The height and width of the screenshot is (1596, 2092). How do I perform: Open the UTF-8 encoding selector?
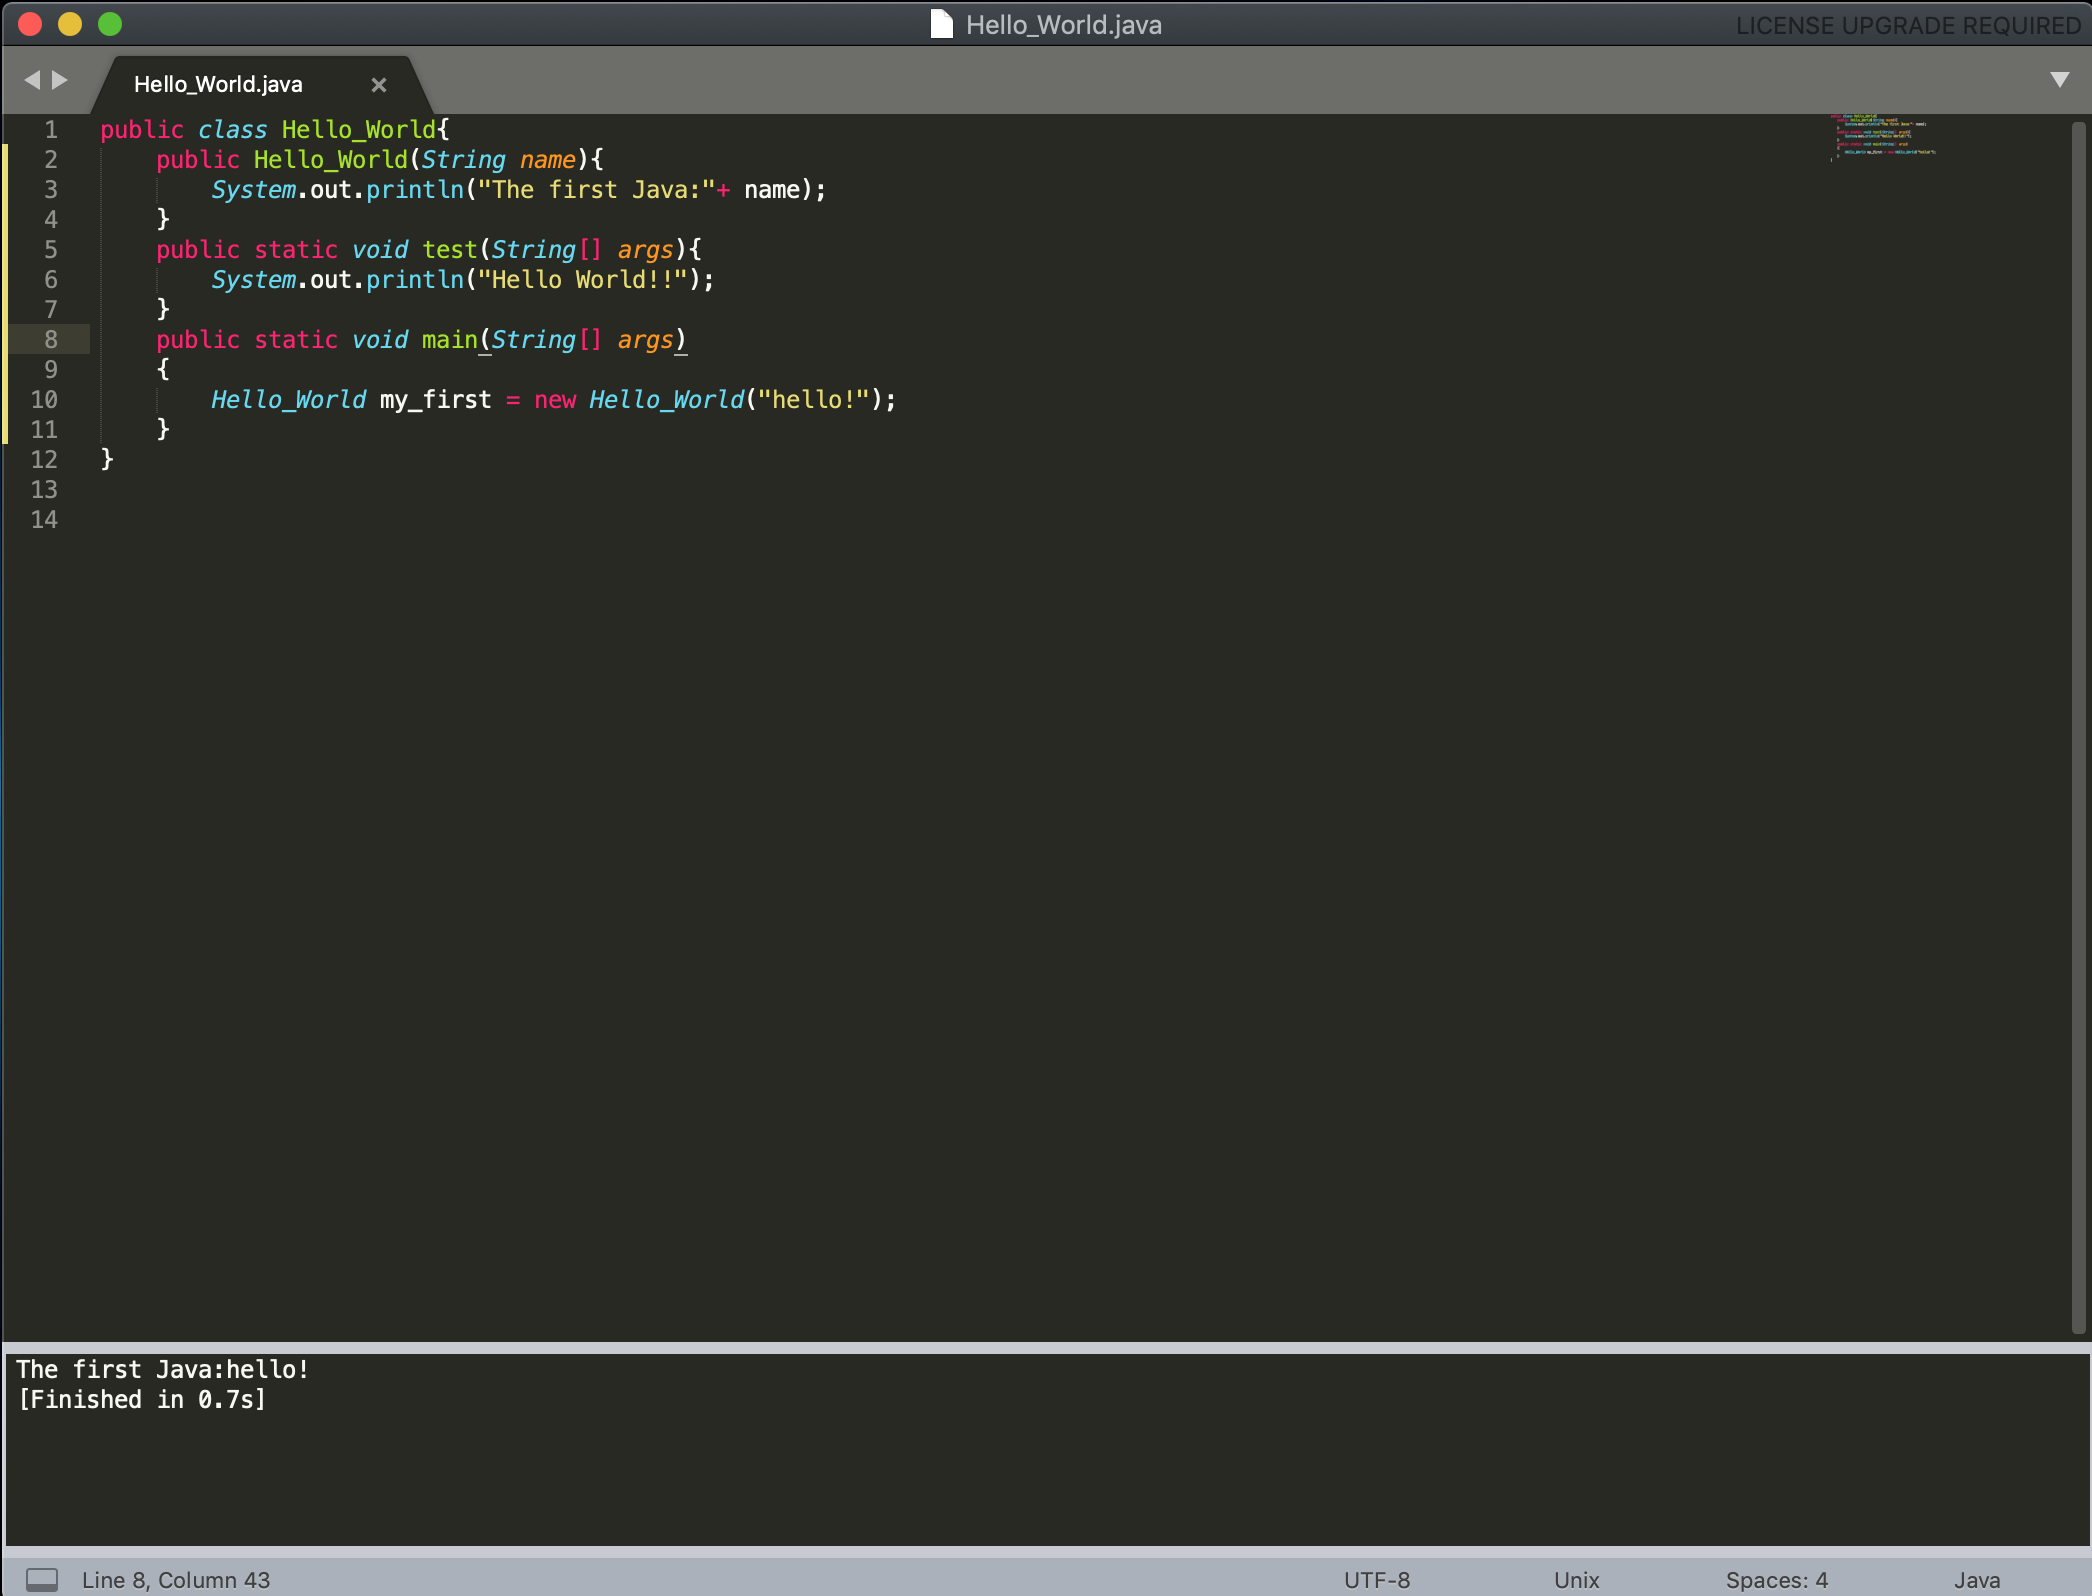tap(1376, 1579)
